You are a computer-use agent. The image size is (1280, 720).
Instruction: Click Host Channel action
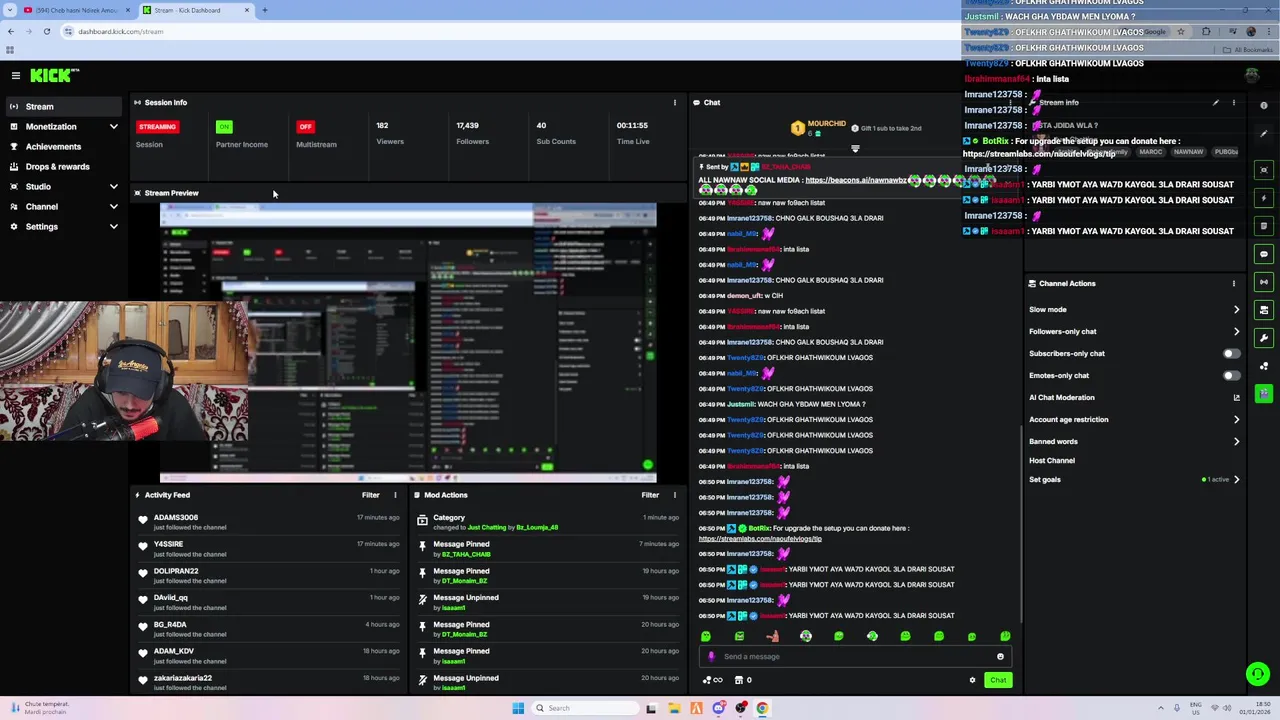(x=1052, y=461)
